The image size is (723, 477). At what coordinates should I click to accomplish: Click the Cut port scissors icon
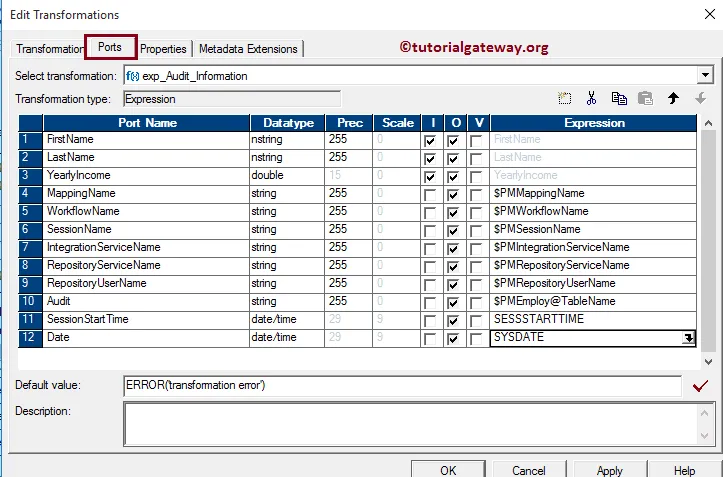591,99
